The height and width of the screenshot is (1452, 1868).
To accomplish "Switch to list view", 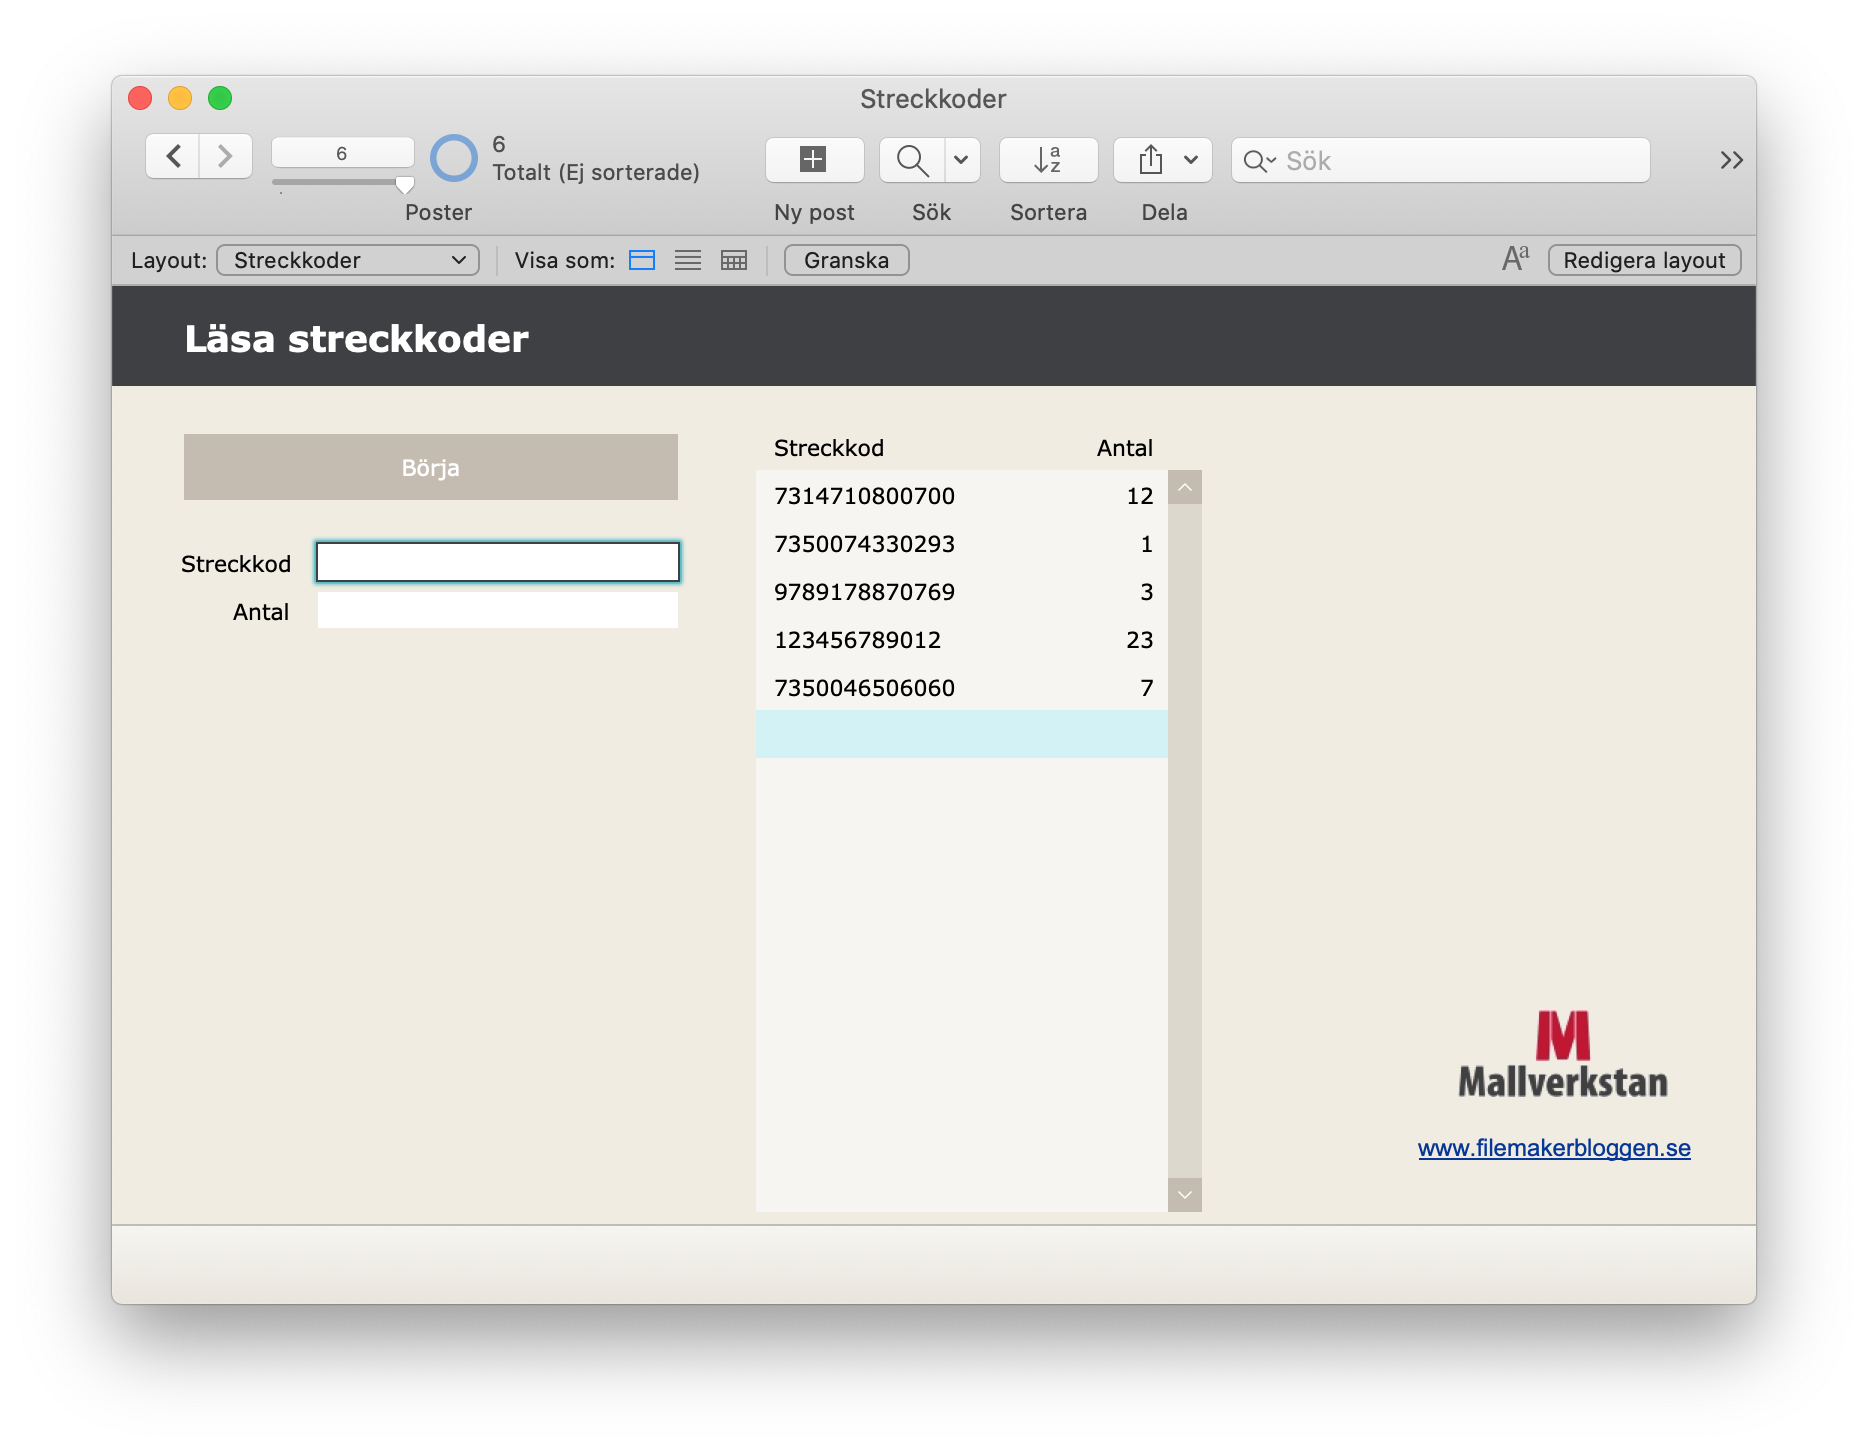I will 688,260.
